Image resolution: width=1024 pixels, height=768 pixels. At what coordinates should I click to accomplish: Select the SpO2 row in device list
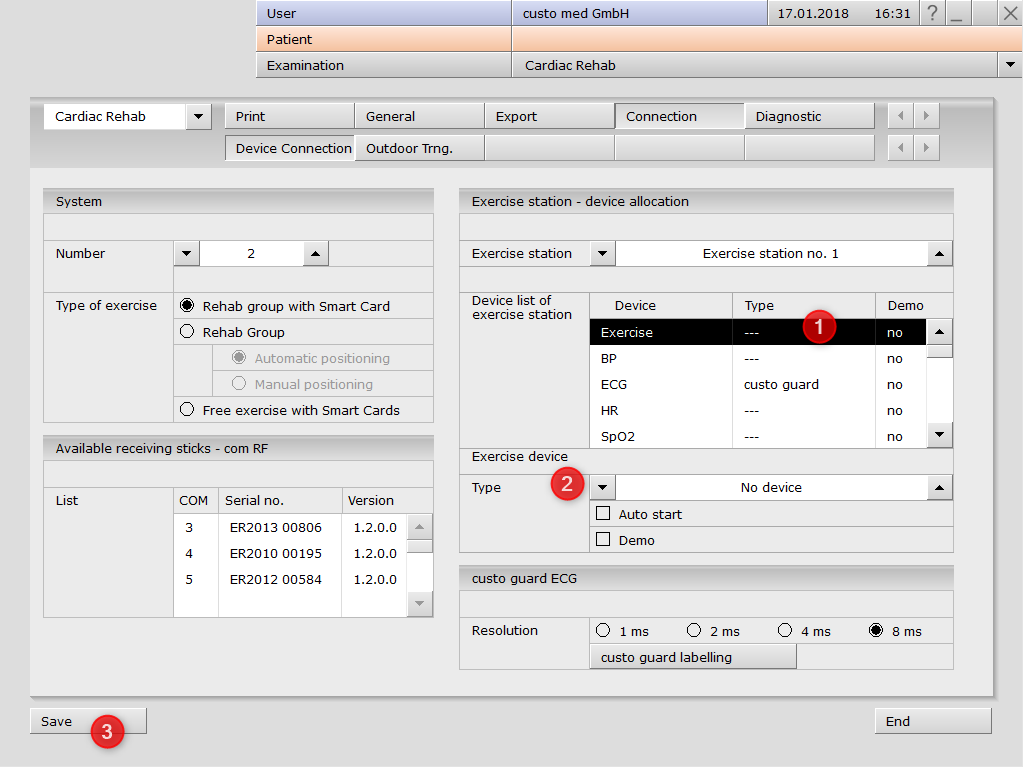(x=758, y=436)
